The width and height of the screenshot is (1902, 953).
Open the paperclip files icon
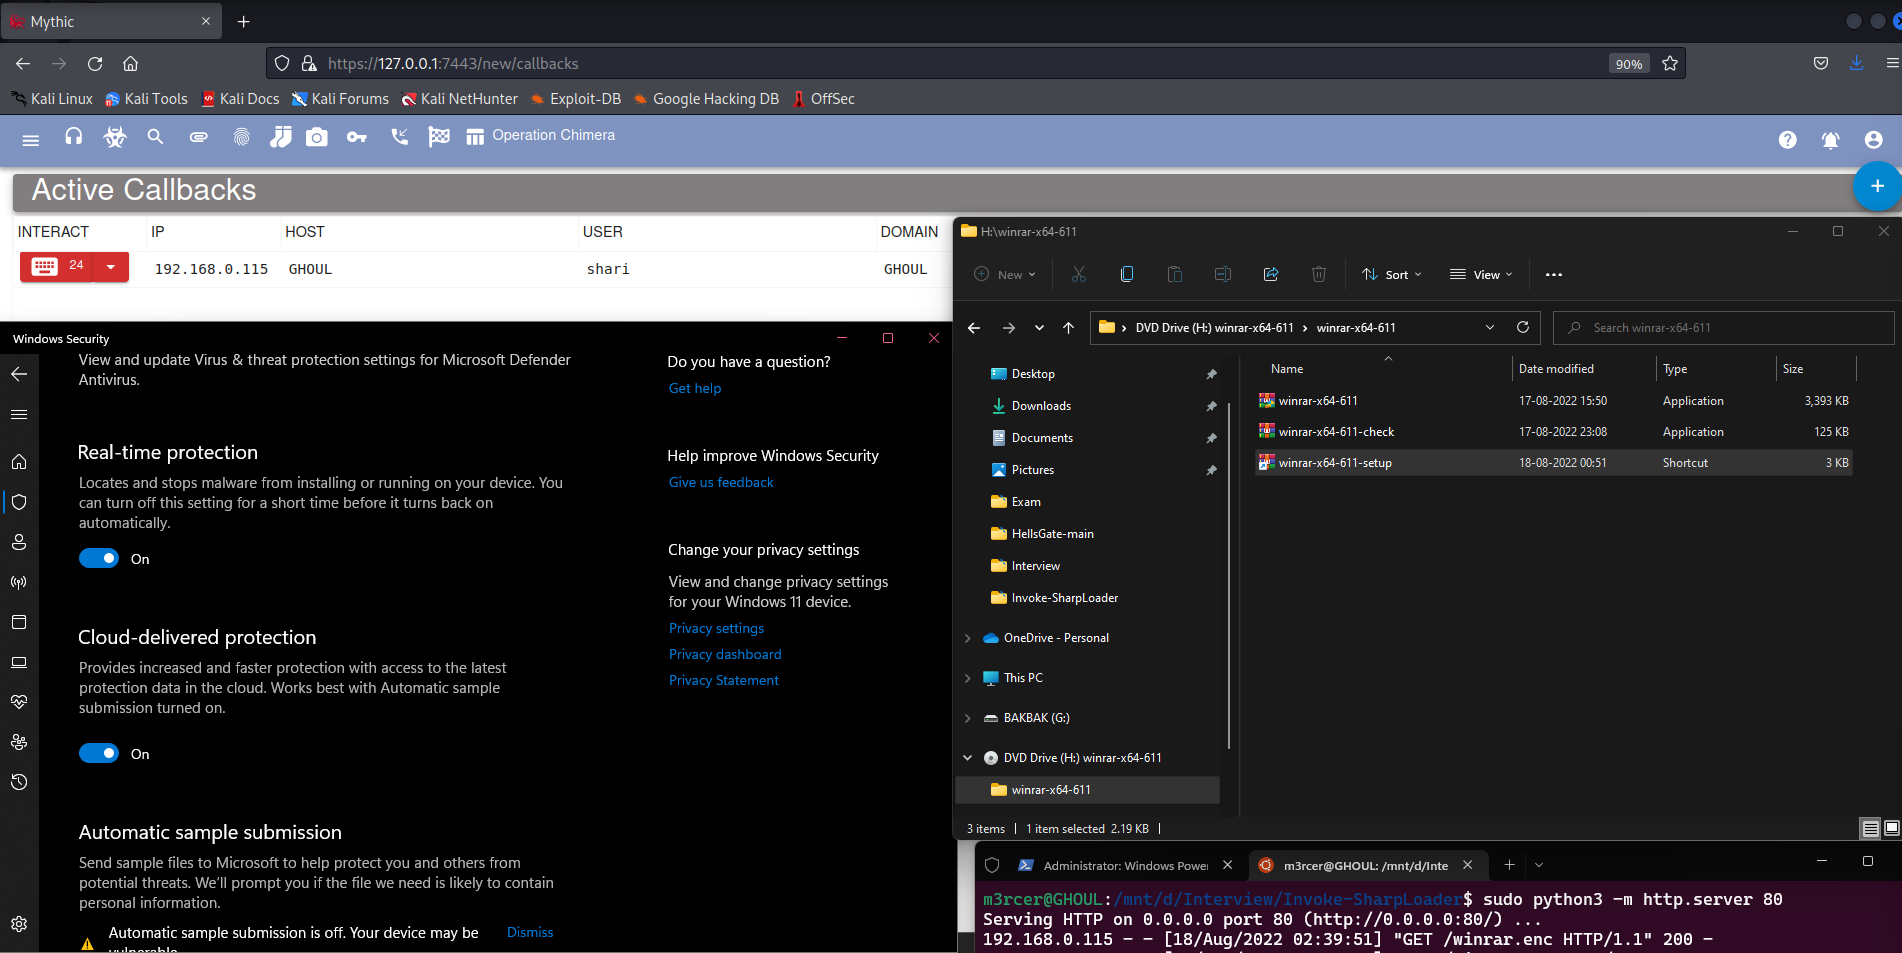click(199, 137)
